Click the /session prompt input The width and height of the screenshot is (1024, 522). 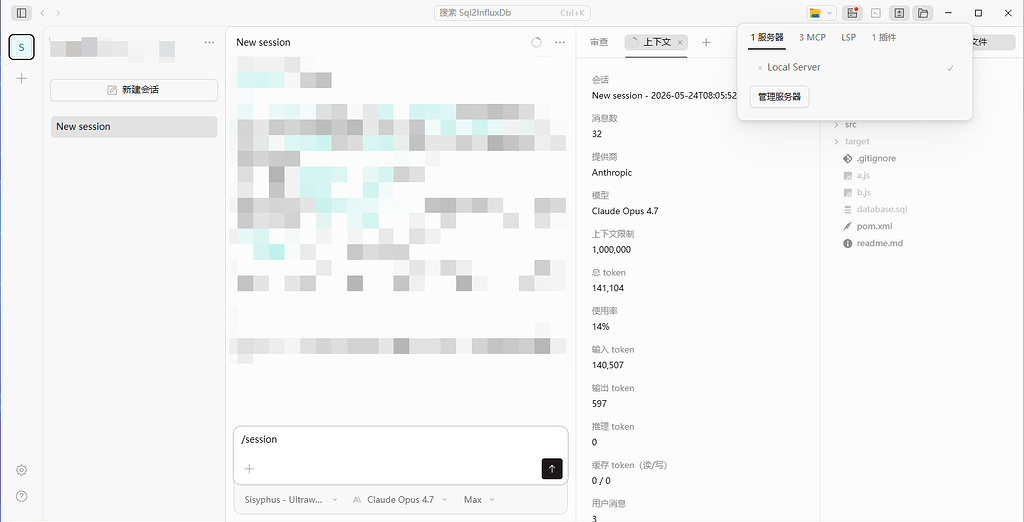point(400,440)
